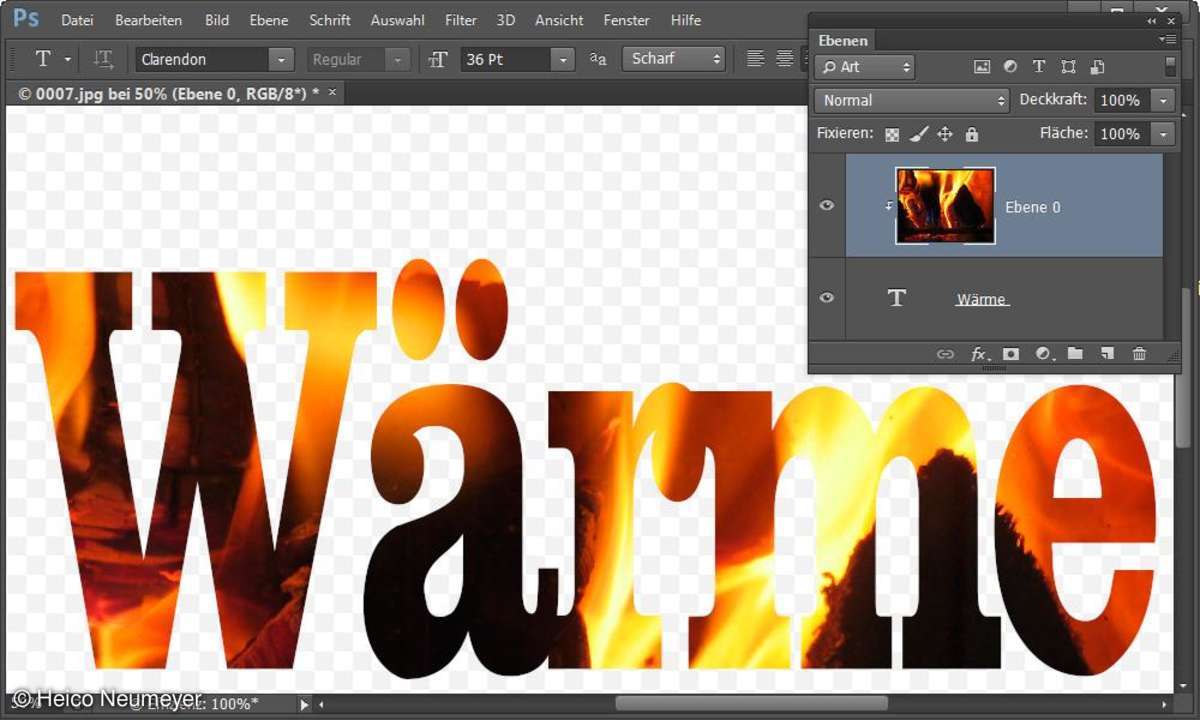Delete the selected layer
The image size is (1200, 720).
tap(1139, 354)
